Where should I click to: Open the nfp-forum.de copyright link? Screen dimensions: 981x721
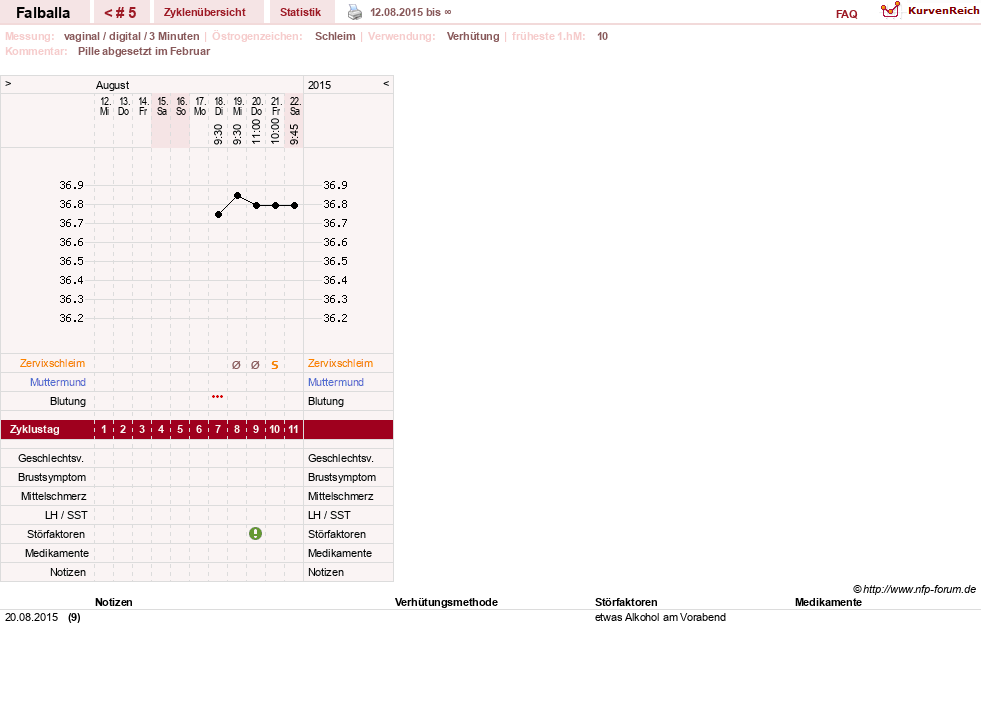click(914, 589)
